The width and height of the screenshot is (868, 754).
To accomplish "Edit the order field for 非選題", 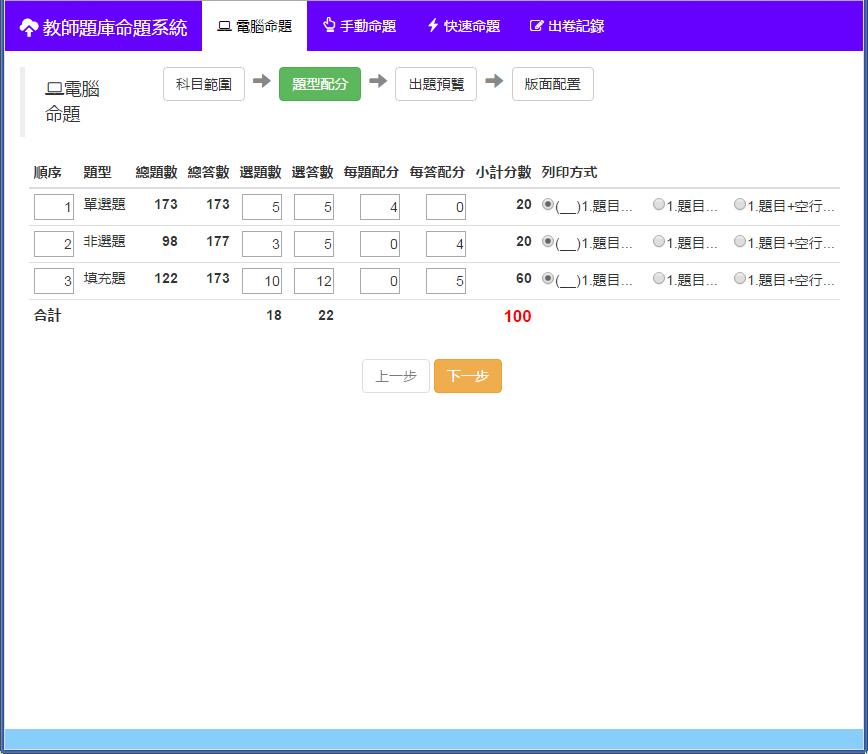I will [54, 244].
